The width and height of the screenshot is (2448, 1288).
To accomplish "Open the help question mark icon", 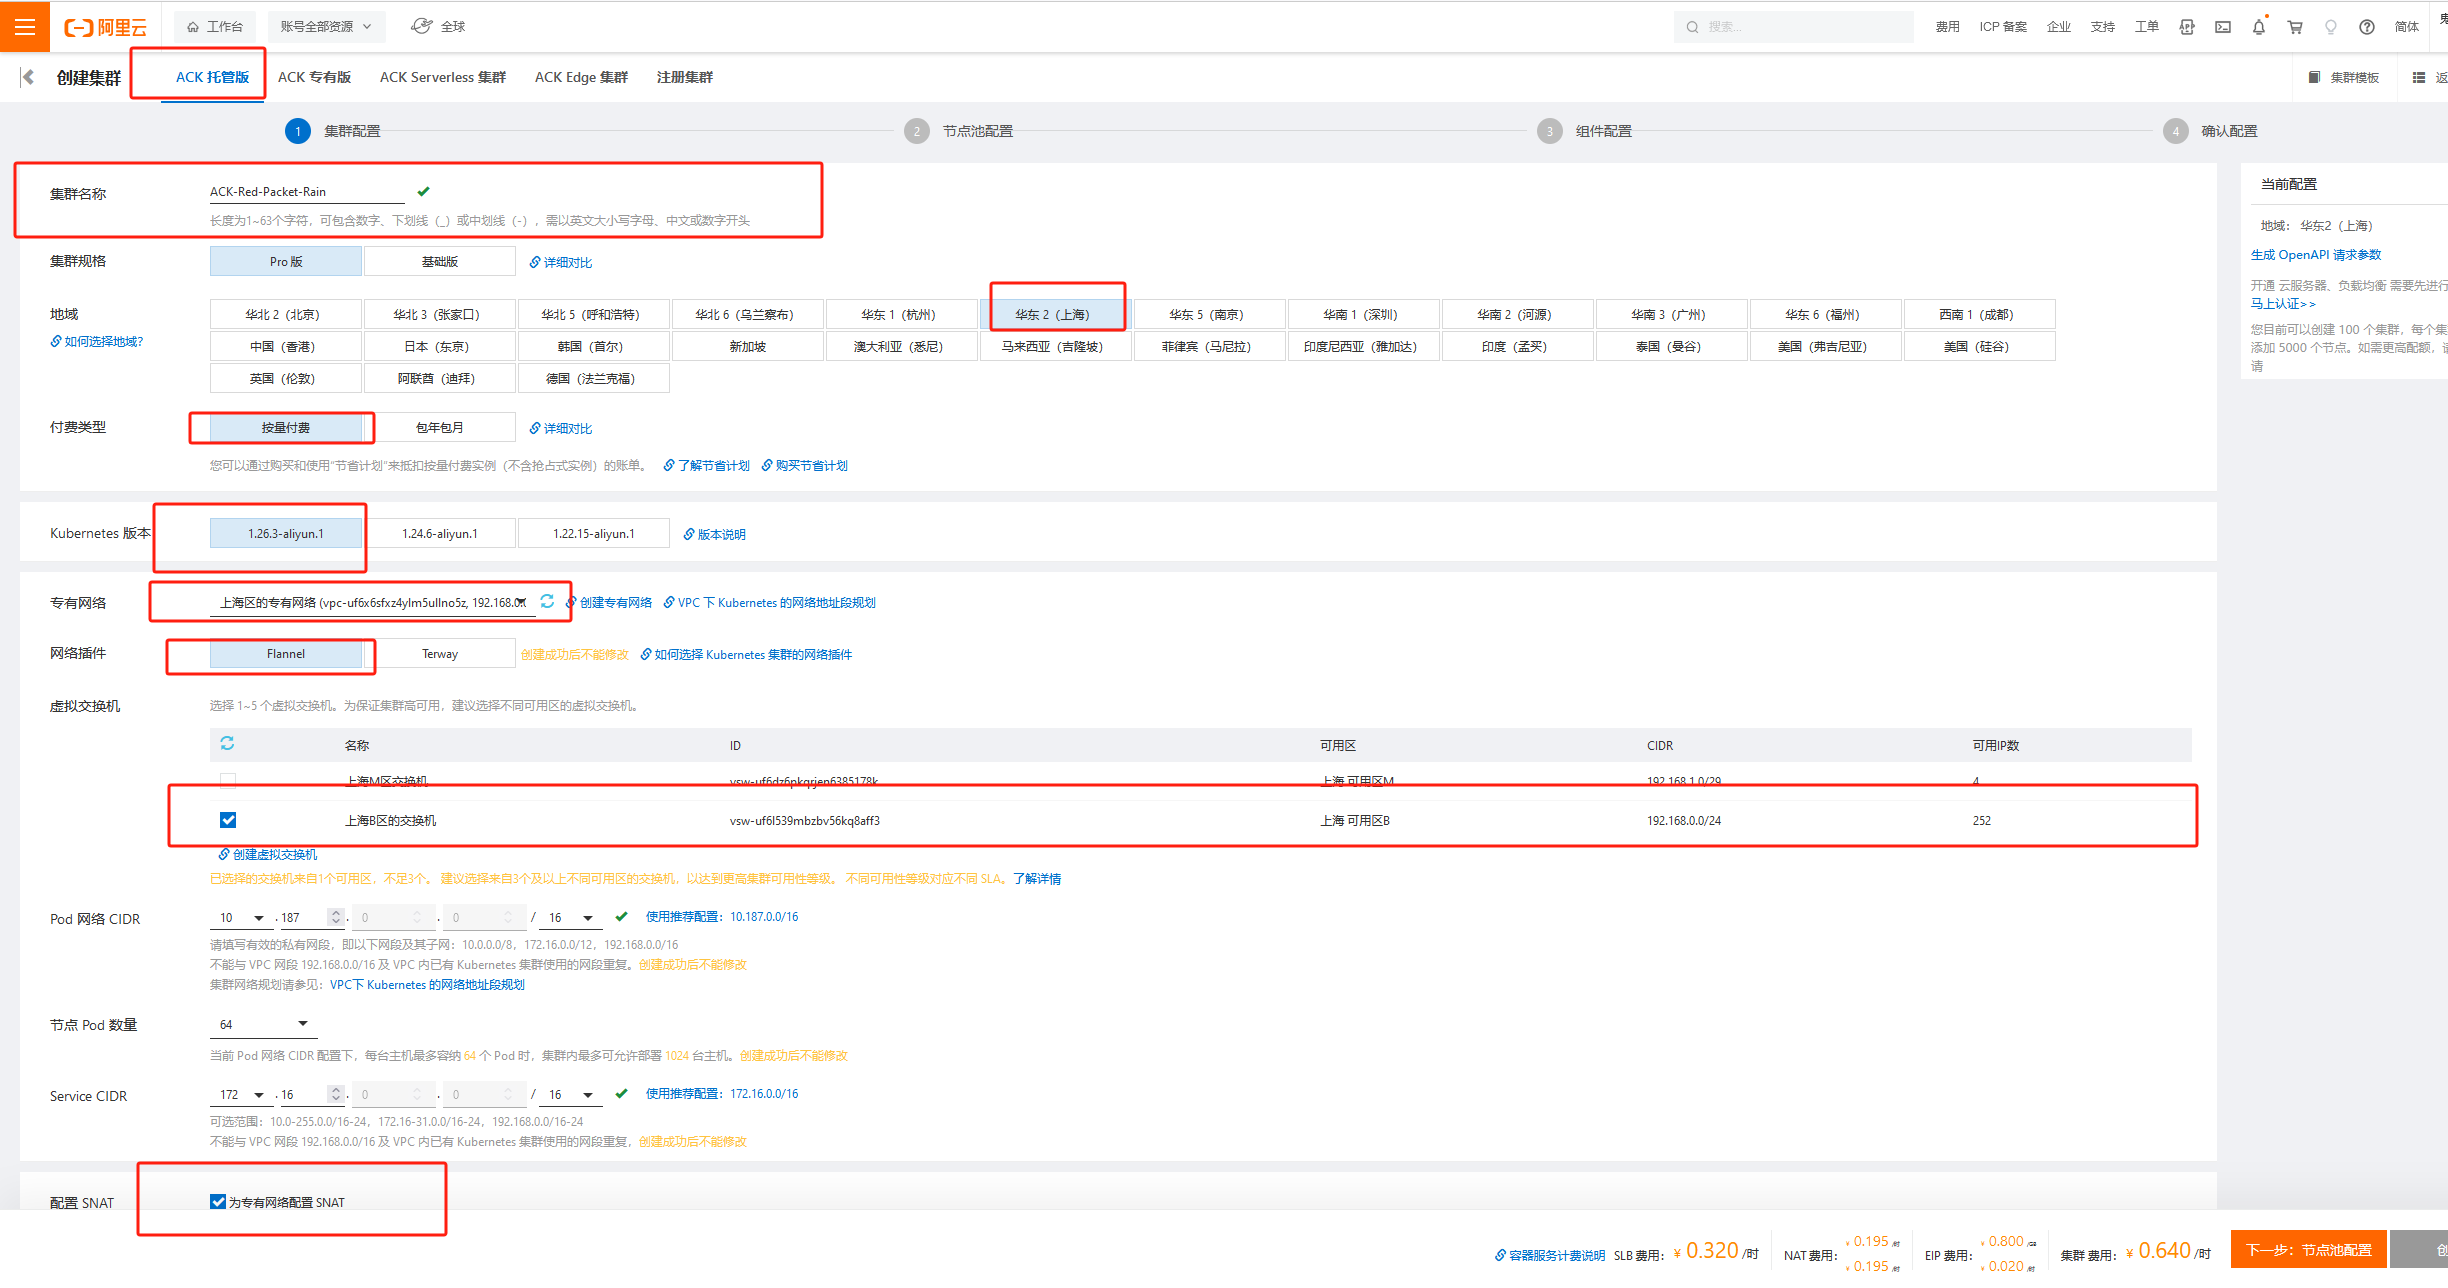I will point(2367,27).
